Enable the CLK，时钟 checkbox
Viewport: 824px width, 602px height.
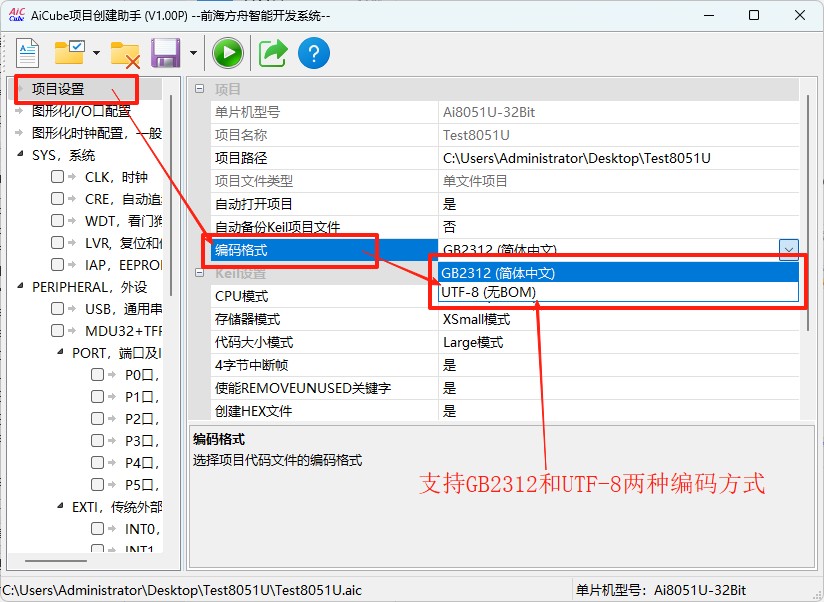point(57,177)
